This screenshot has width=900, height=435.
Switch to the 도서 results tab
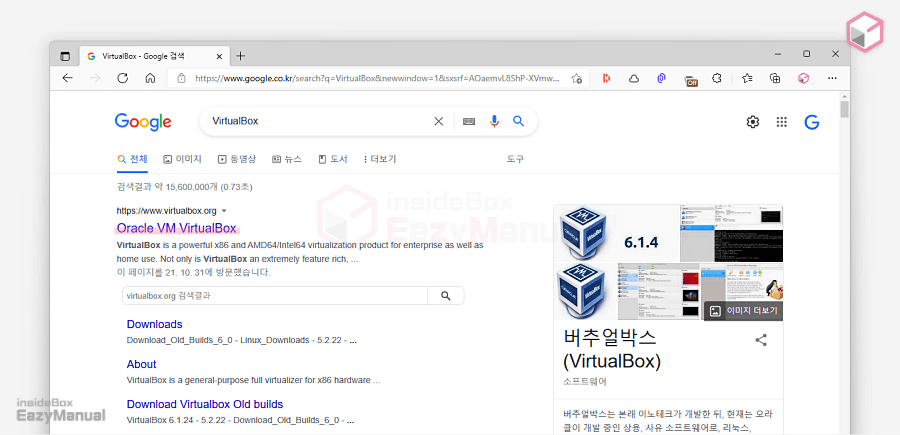333,159
